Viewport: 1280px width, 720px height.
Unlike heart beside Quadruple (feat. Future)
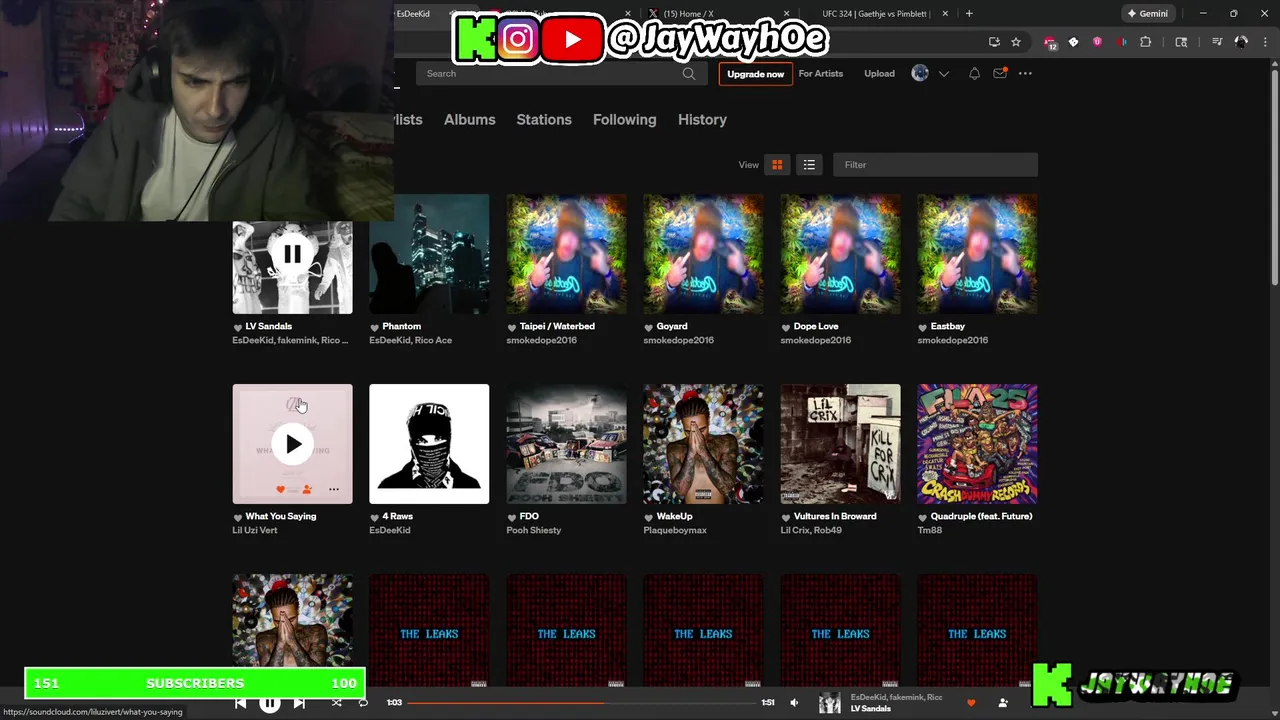(x=923, y=517)
